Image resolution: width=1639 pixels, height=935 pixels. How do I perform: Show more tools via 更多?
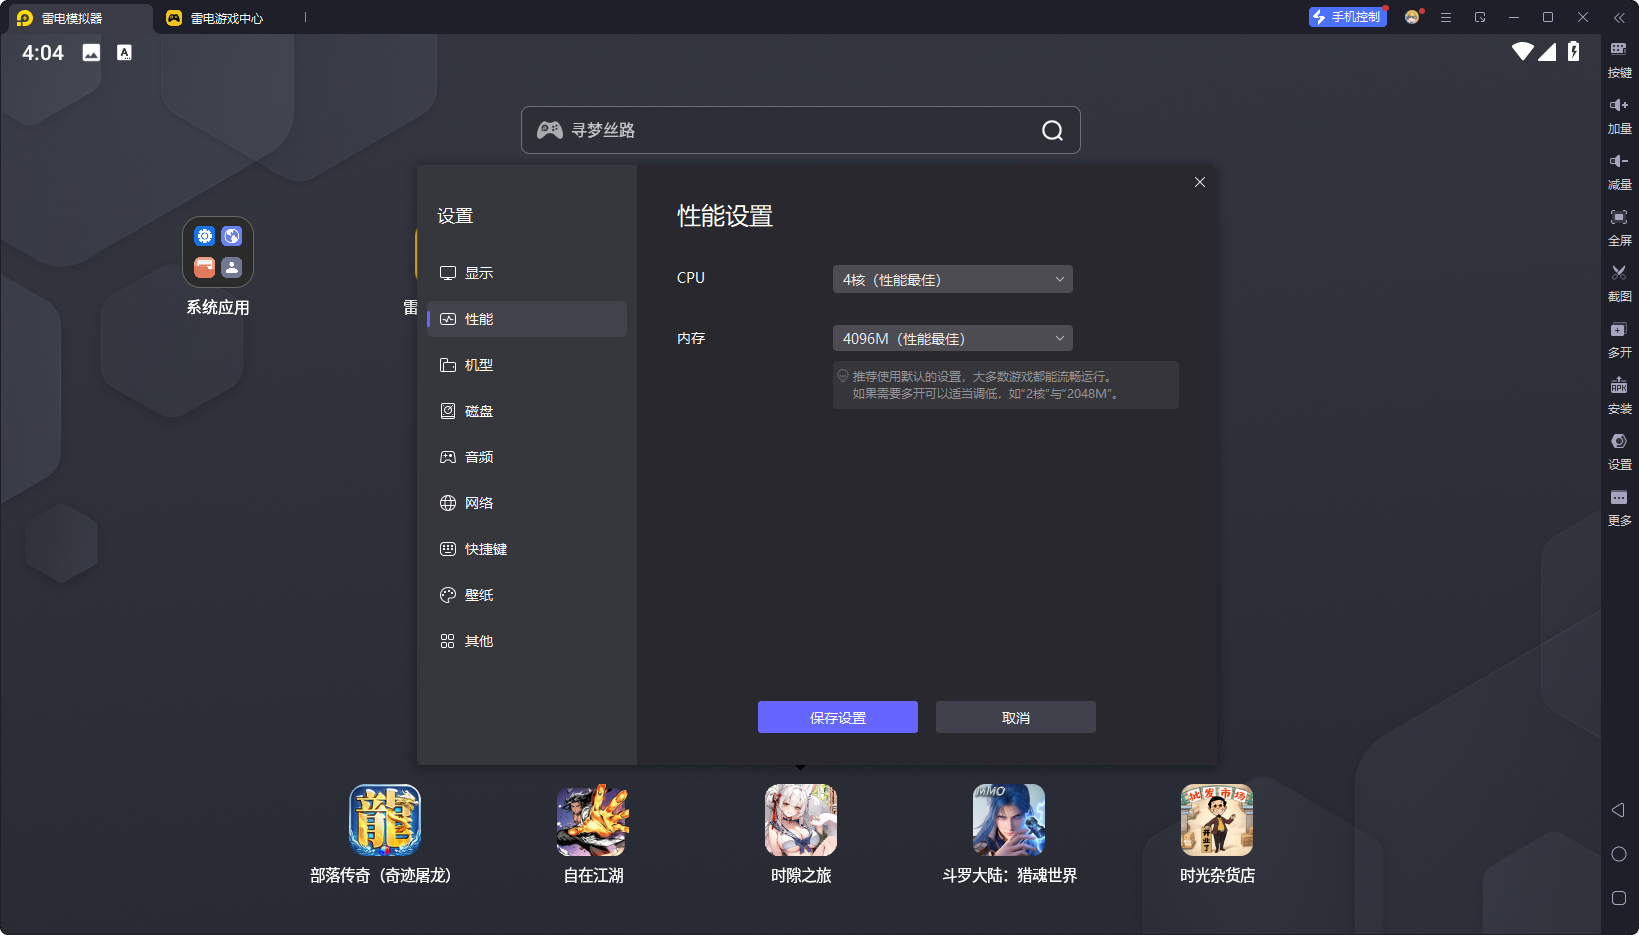(x=1619, y=507)
